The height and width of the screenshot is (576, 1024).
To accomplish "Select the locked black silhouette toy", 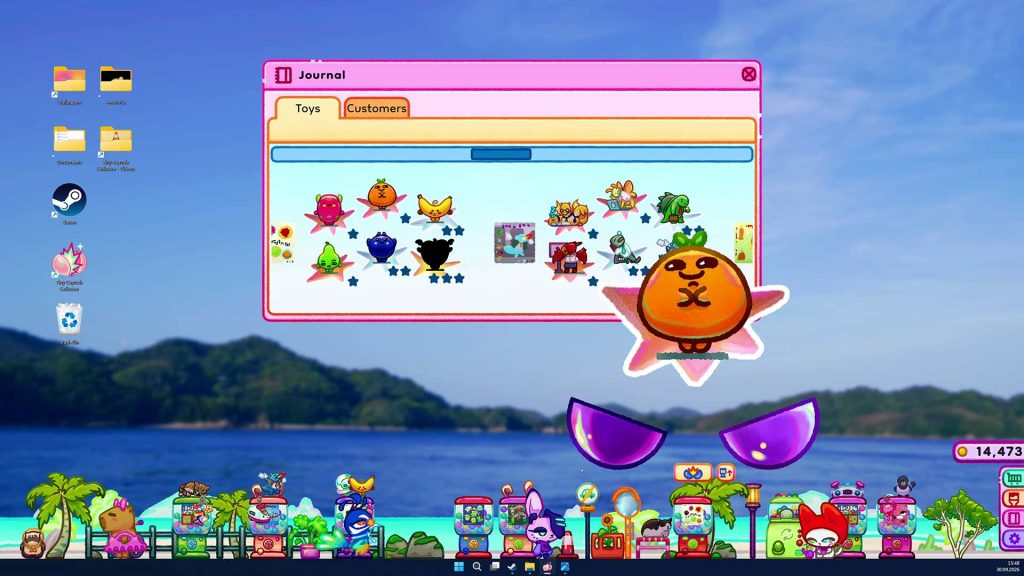I will point(435,255).
